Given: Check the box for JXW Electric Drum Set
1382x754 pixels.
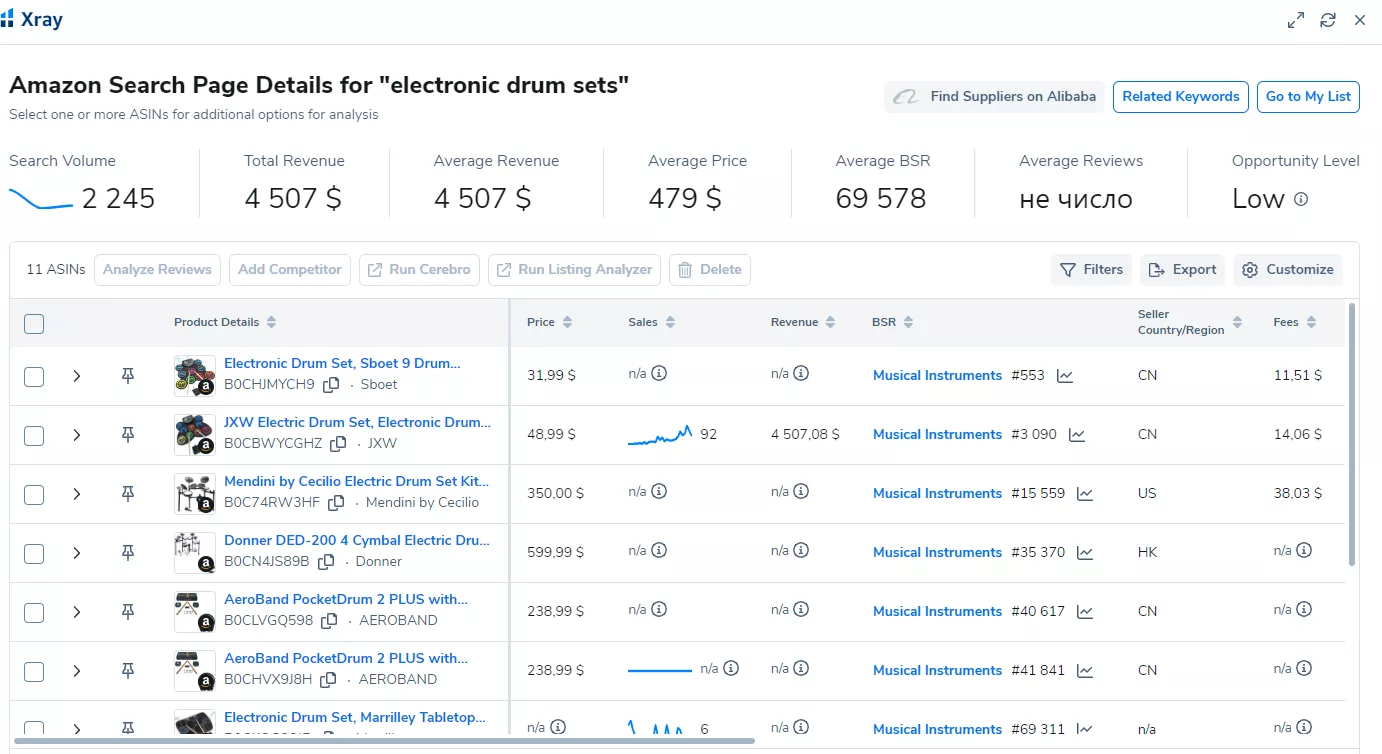Looking at the screenshot, I should 34,435.
